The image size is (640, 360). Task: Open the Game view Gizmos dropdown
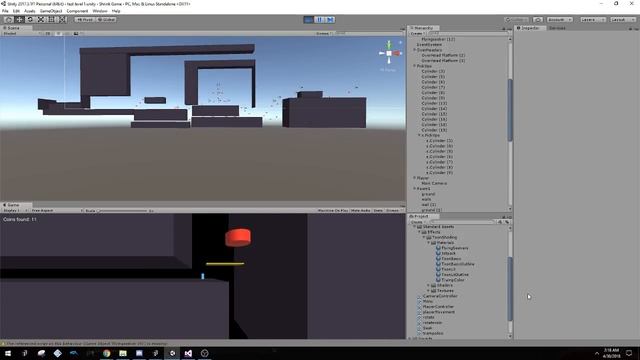[x=393, y=211]
